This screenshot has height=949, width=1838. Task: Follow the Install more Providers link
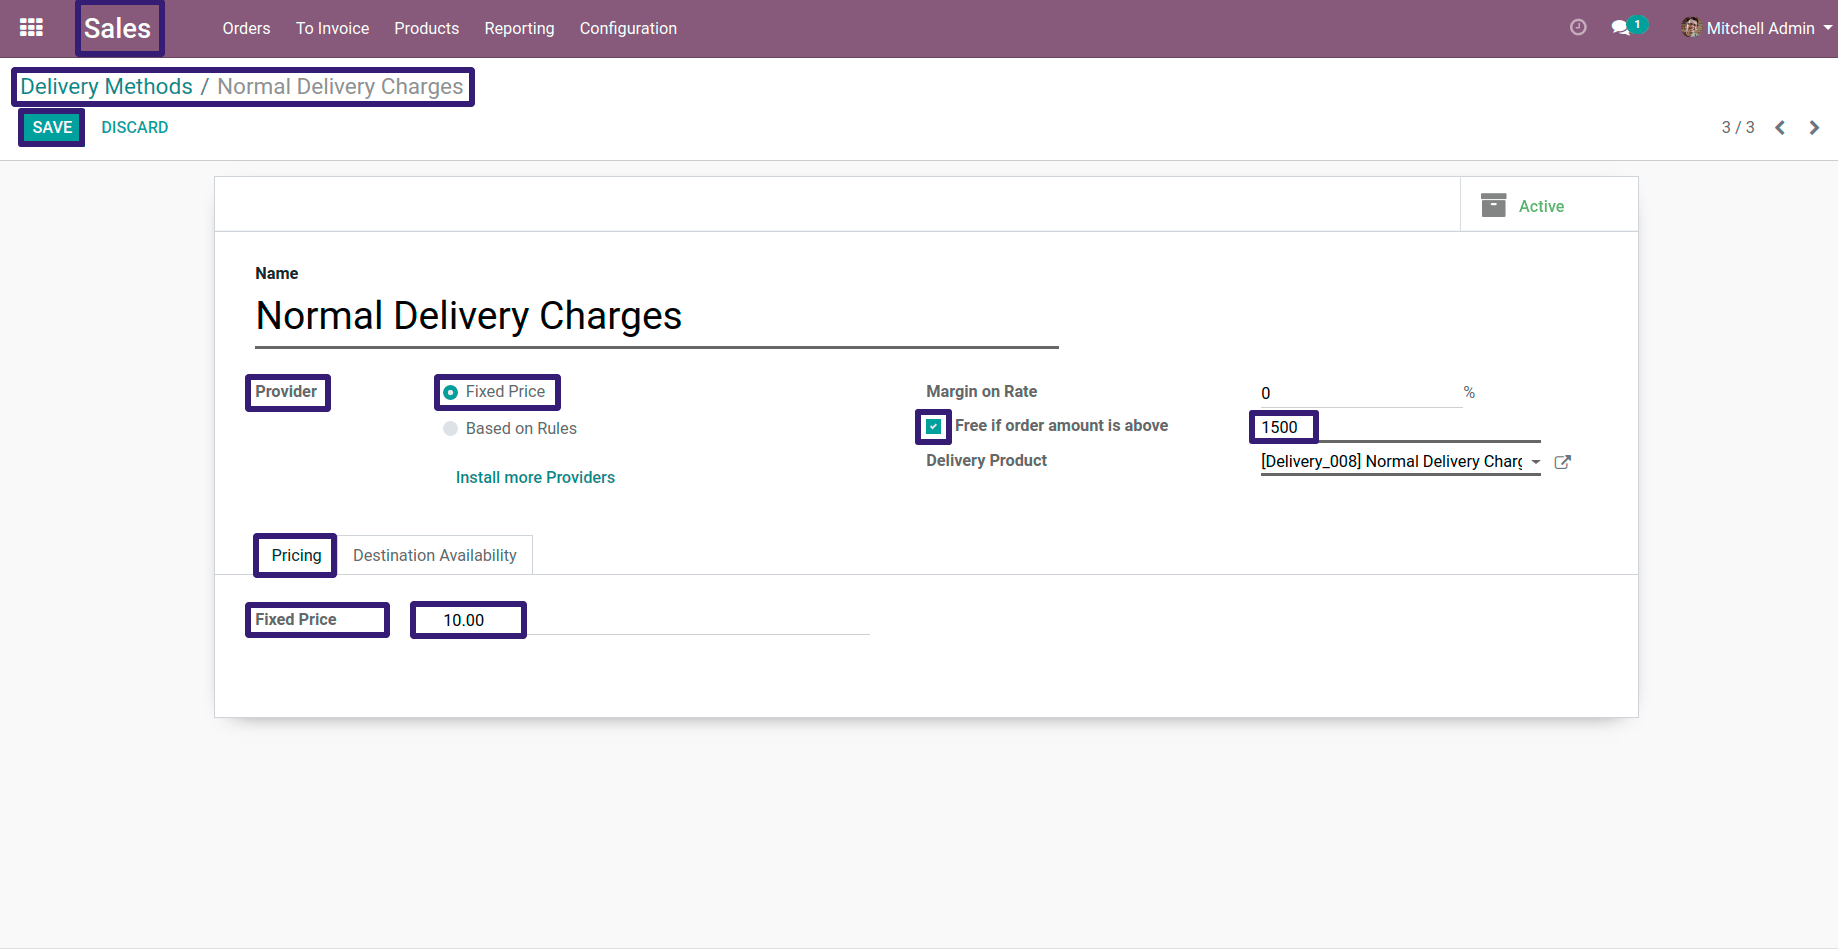pyautogui.click(x=535, y=477)
